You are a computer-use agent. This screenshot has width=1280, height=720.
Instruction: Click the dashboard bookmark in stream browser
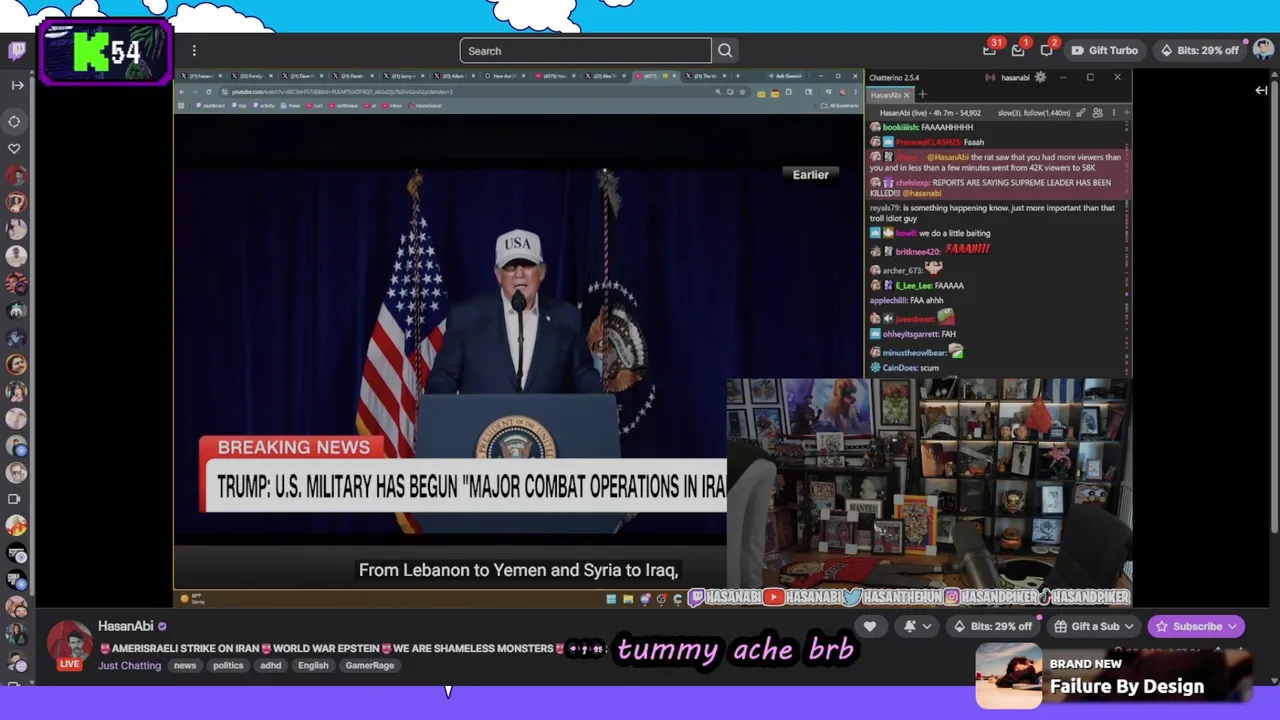click(211, 105)
